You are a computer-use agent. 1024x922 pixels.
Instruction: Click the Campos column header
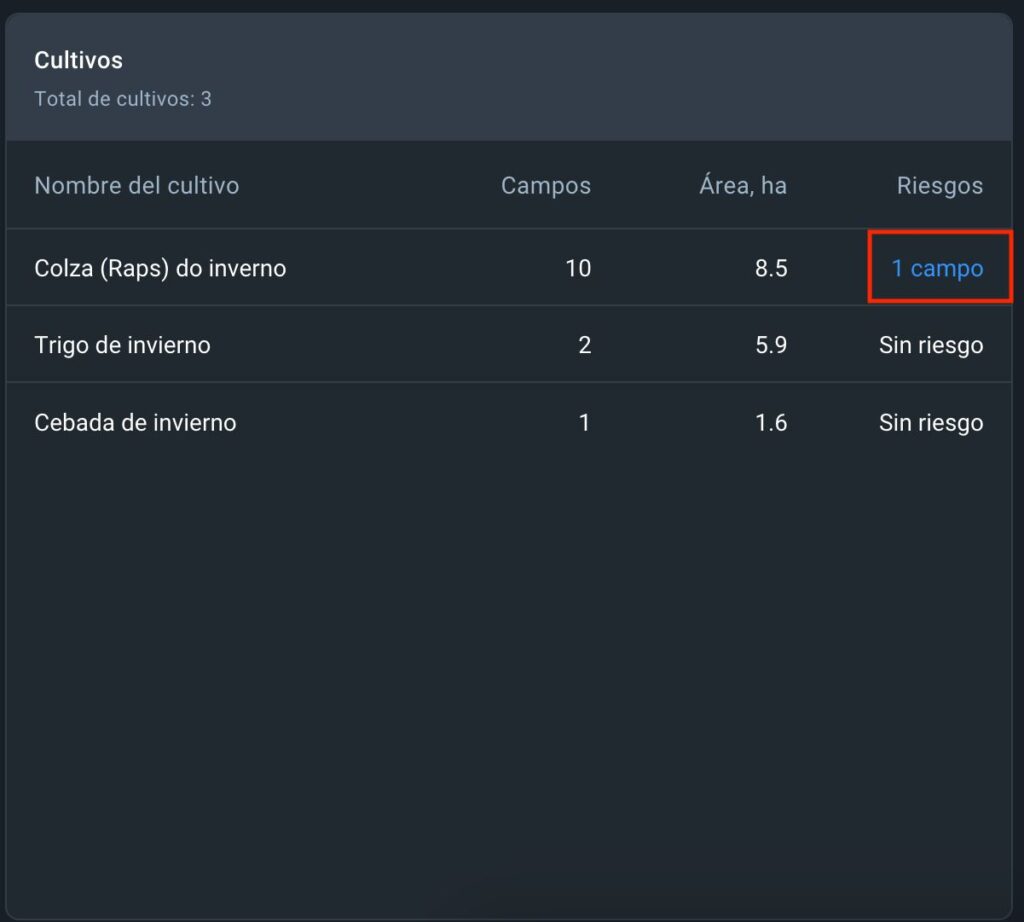(545, 185)
